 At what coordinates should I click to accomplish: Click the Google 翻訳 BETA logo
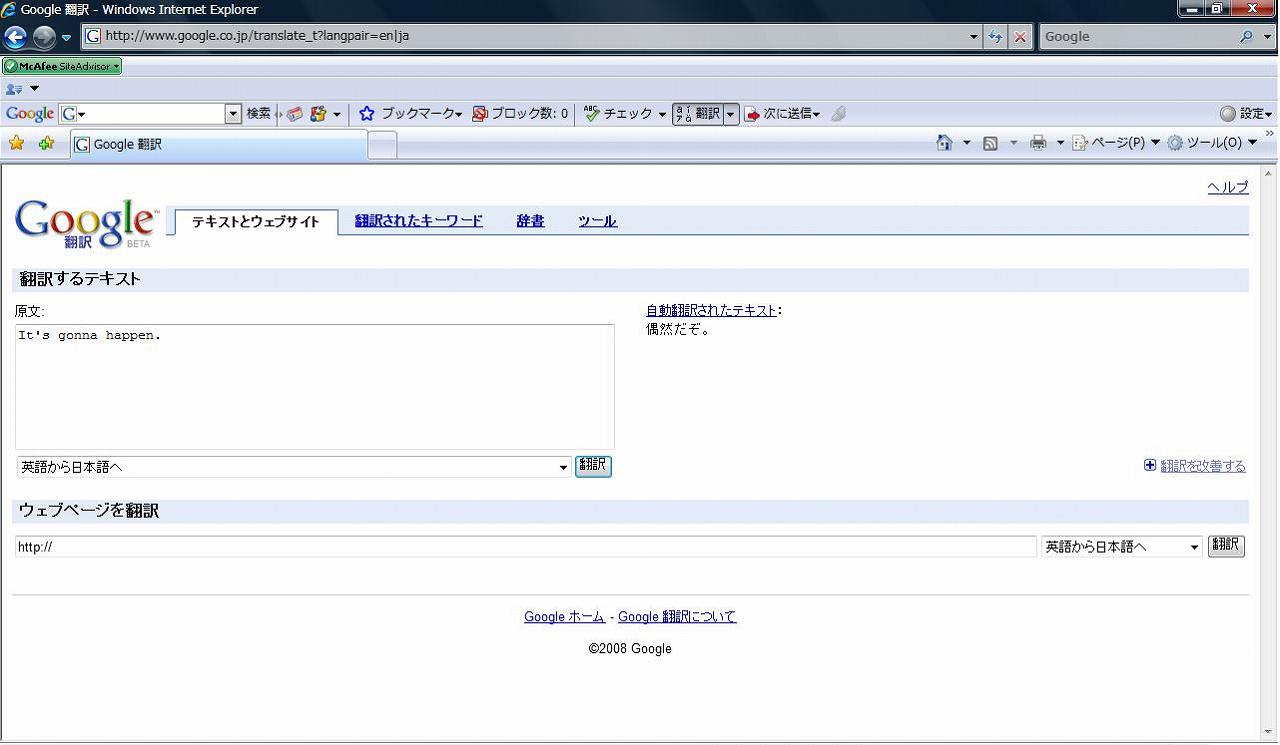coord(86,223)
